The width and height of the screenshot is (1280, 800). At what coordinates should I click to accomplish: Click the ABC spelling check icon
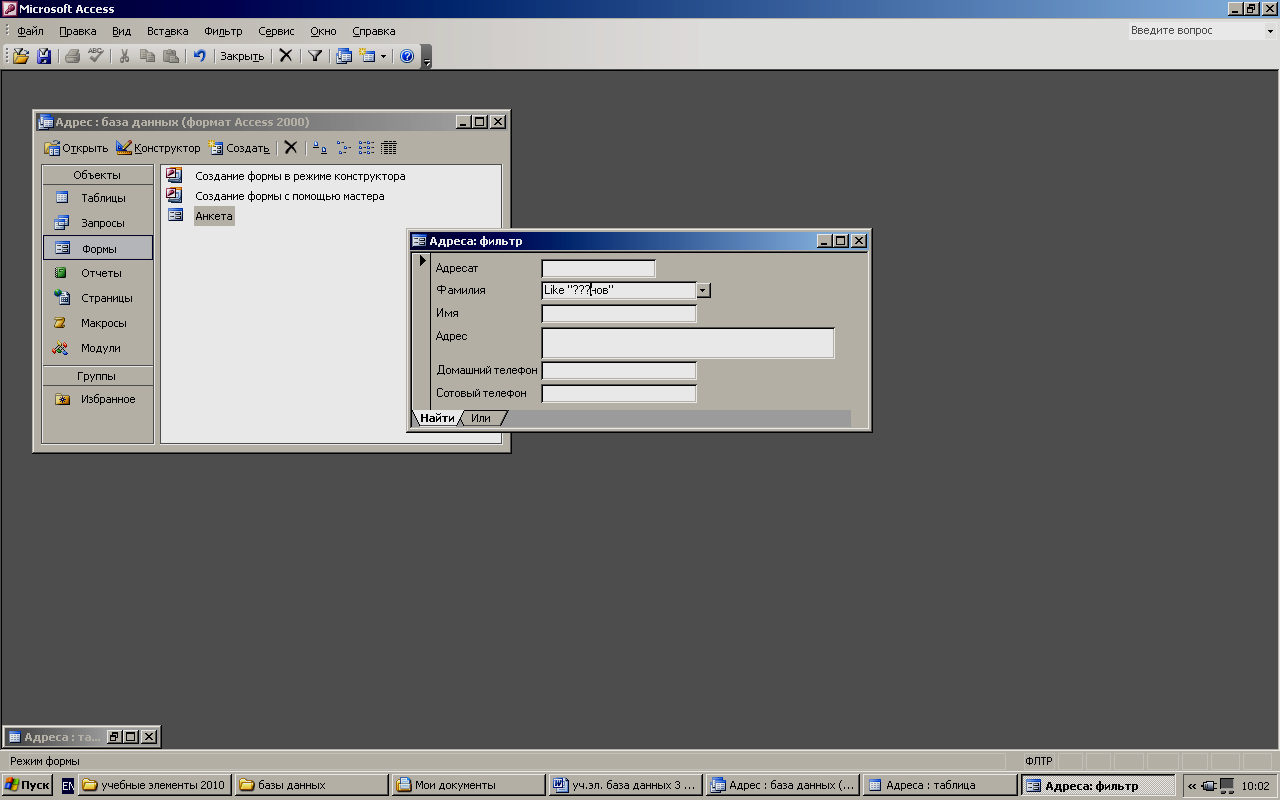(96, 56)
